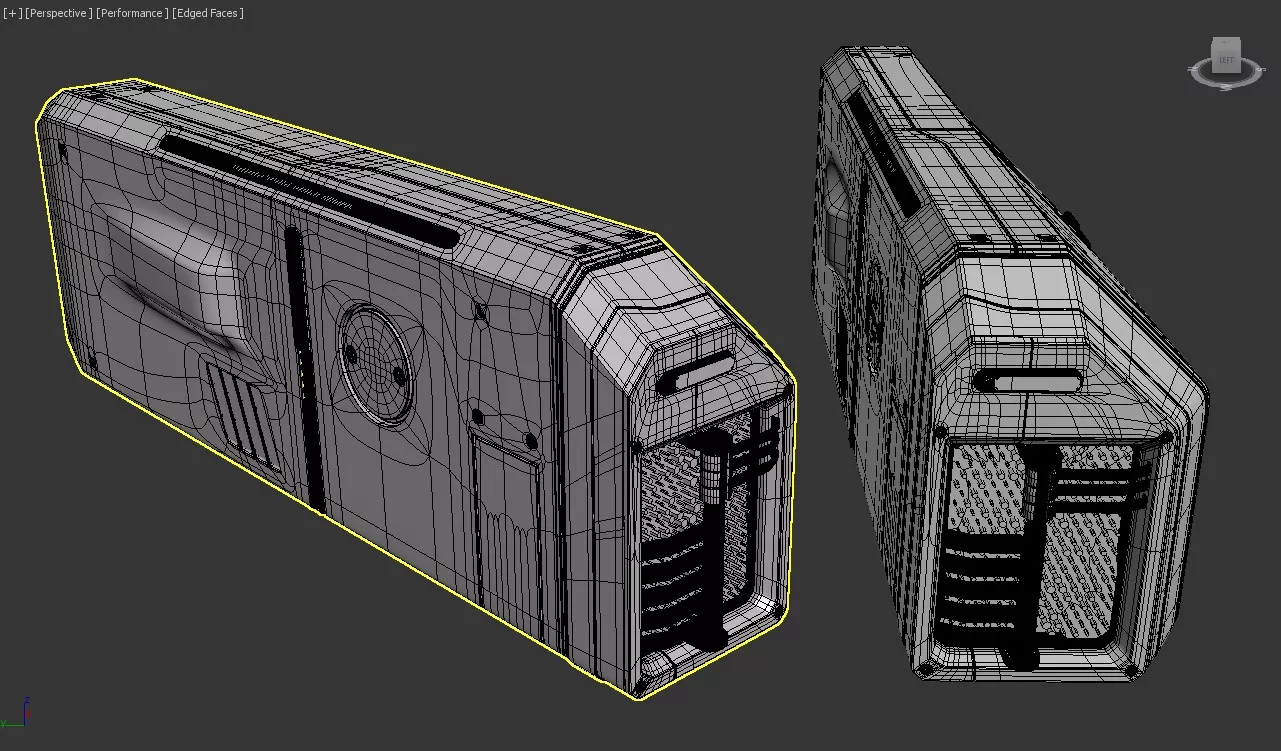Open the [+] general viewport menu
The height and width of the screenshot is (751, 1281).
12,13
